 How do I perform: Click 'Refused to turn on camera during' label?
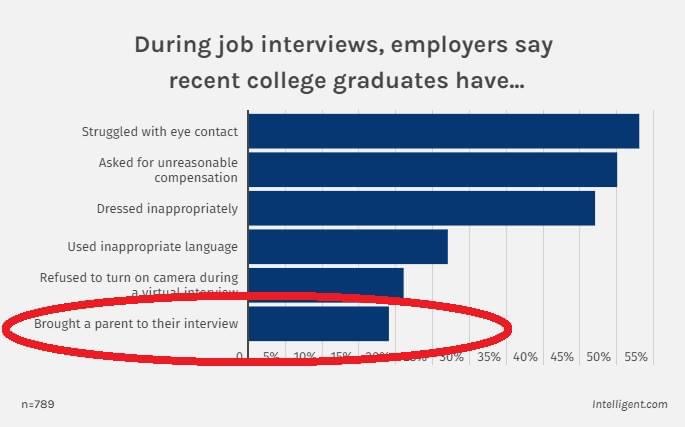139,278
